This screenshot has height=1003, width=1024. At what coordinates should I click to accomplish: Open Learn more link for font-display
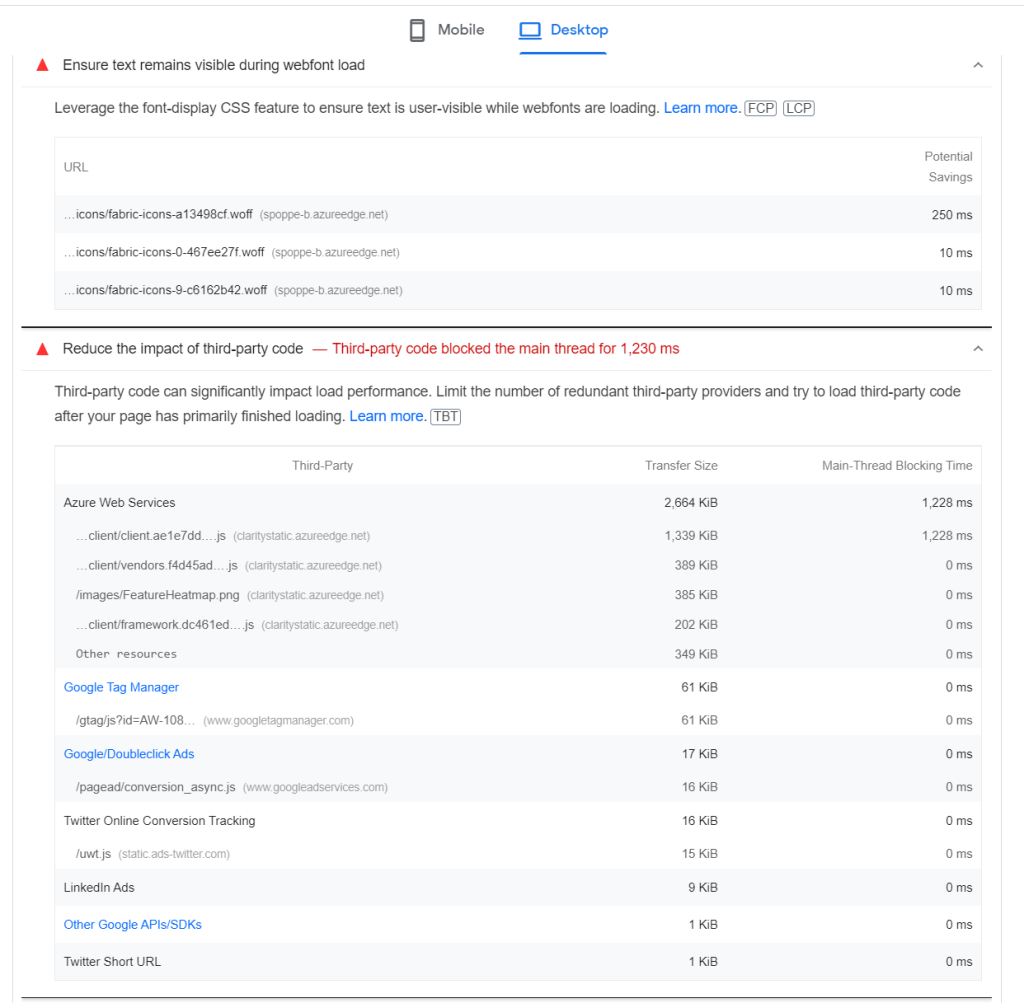702,108
